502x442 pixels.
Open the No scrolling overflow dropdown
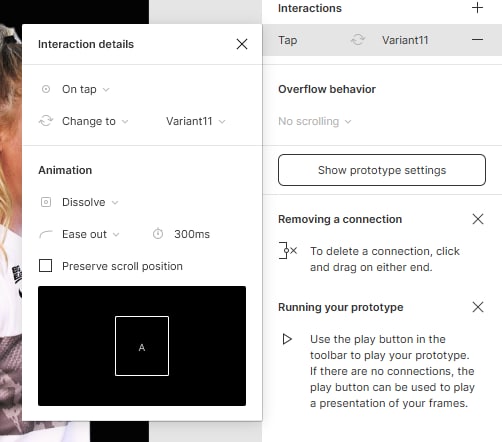[x=315, y=121]
